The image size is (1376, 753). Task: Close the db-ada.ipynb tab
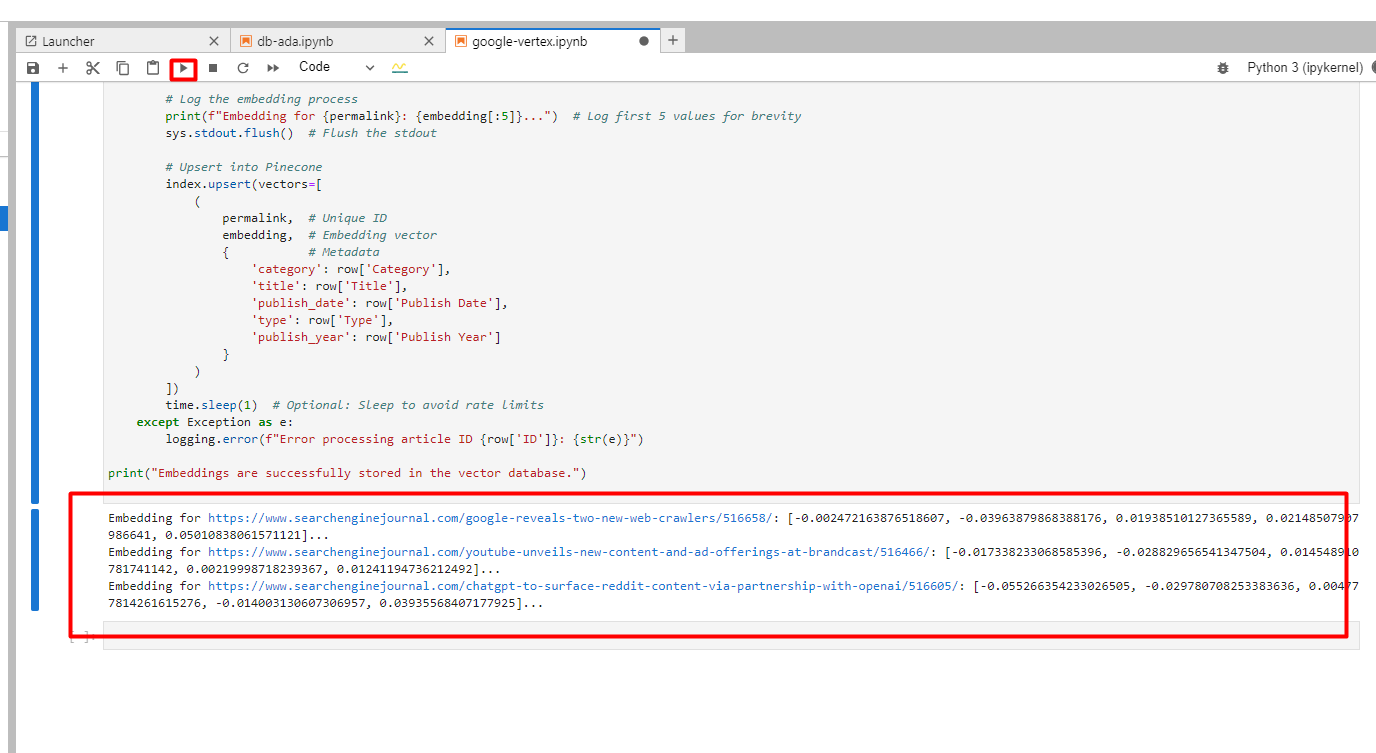429,41
